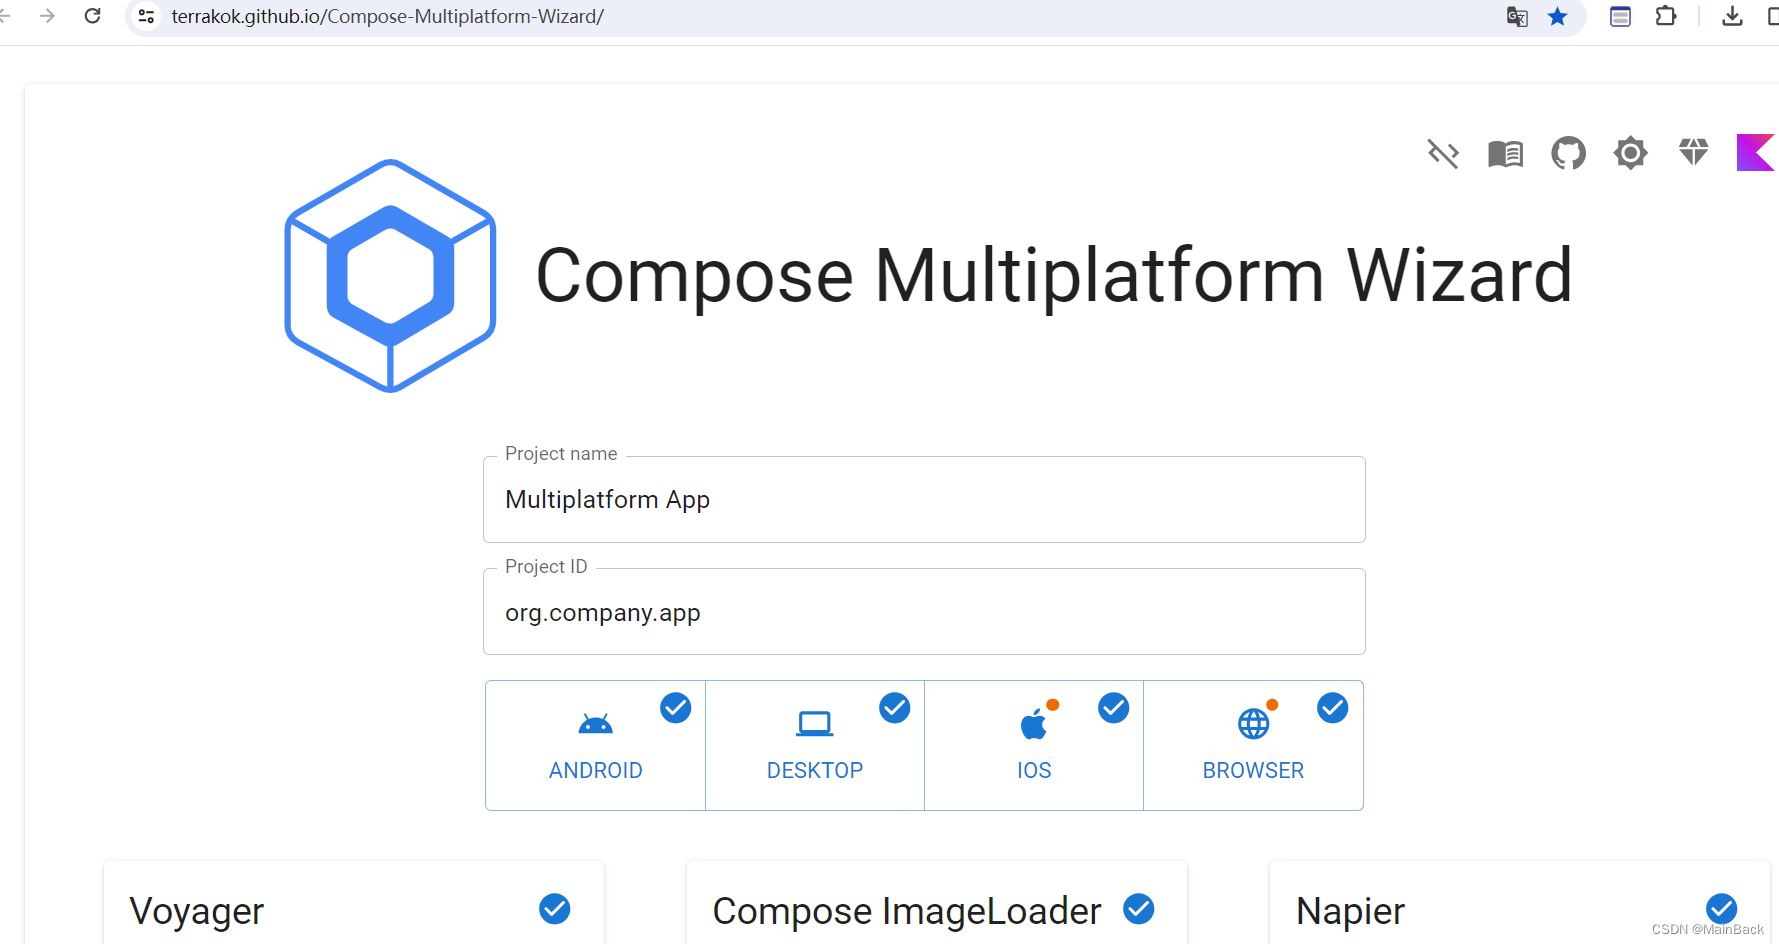Open the GitHub repository icon
The width and height of the screenshot is (1779, 944).
pos(1568,153)
